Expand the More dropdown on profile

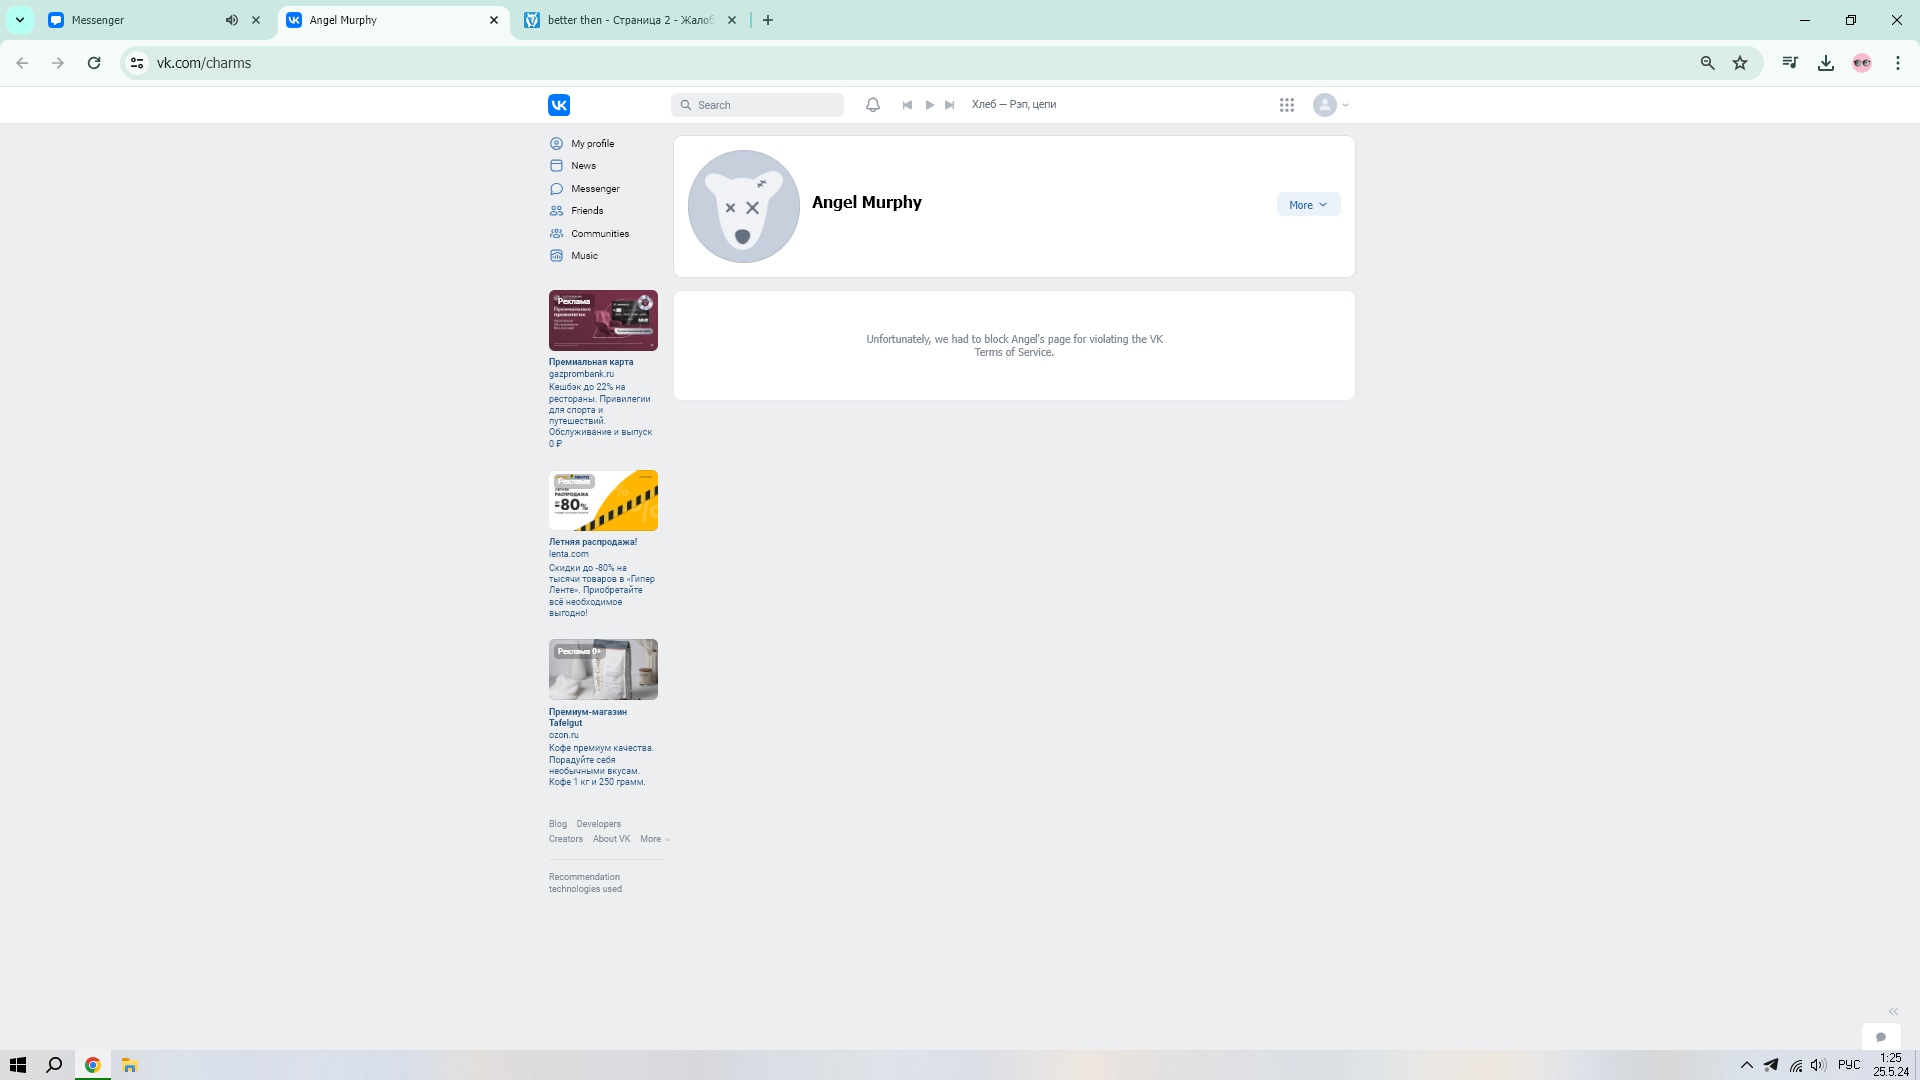point(1308,205)
